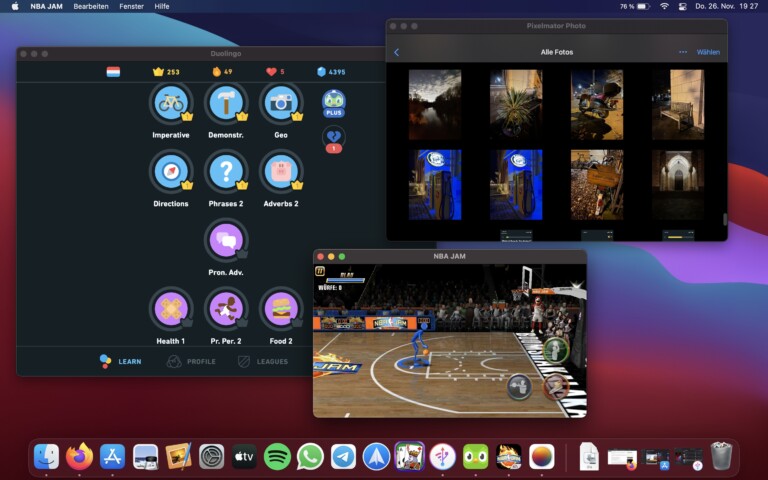Click the Alle Fotos title in Pixelmator Photo
Image resolution: width=768 pixels, height=480 pixels.
tap(556, 52)
